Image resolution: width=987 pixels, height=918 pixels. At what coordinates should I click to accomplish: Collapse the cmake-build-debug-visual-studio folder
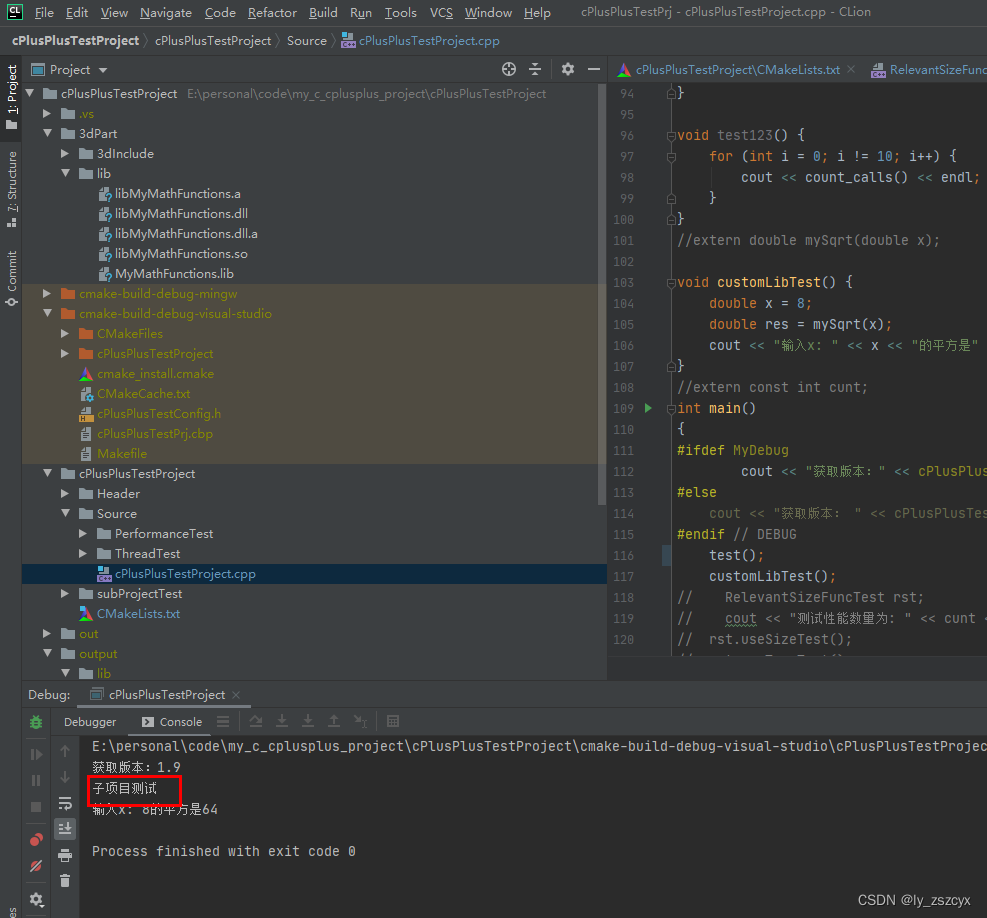[x=47, y=312]
